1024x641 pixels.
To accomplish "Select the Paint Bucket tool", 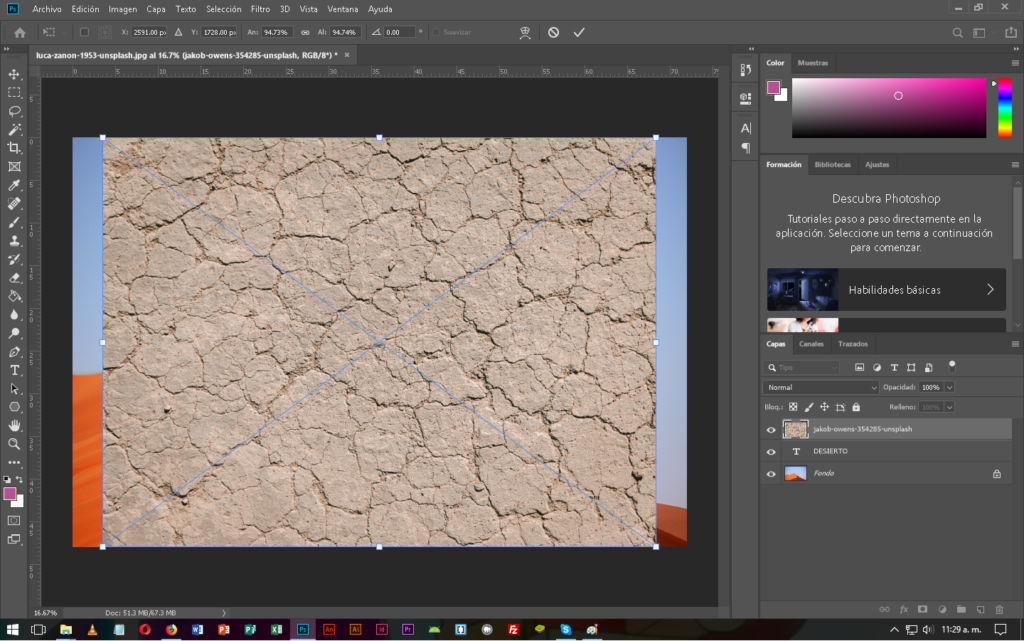I will (14, 296).
